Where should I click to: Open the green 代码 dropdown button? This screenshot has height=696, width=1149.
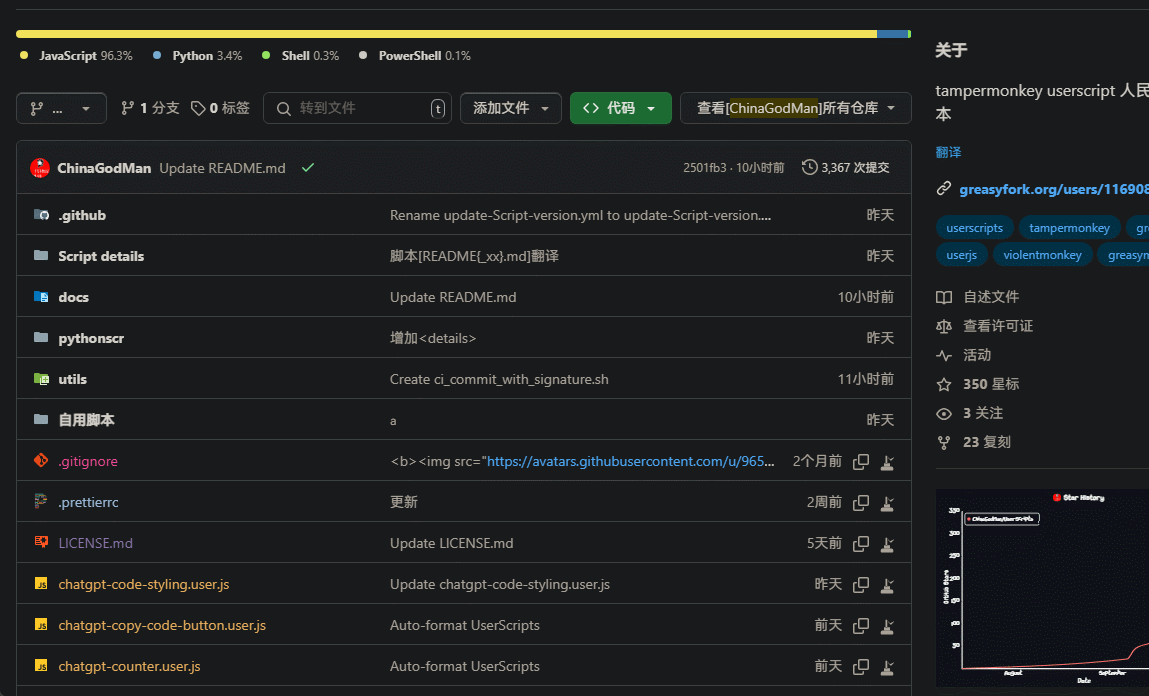click(x=620, y=108)
